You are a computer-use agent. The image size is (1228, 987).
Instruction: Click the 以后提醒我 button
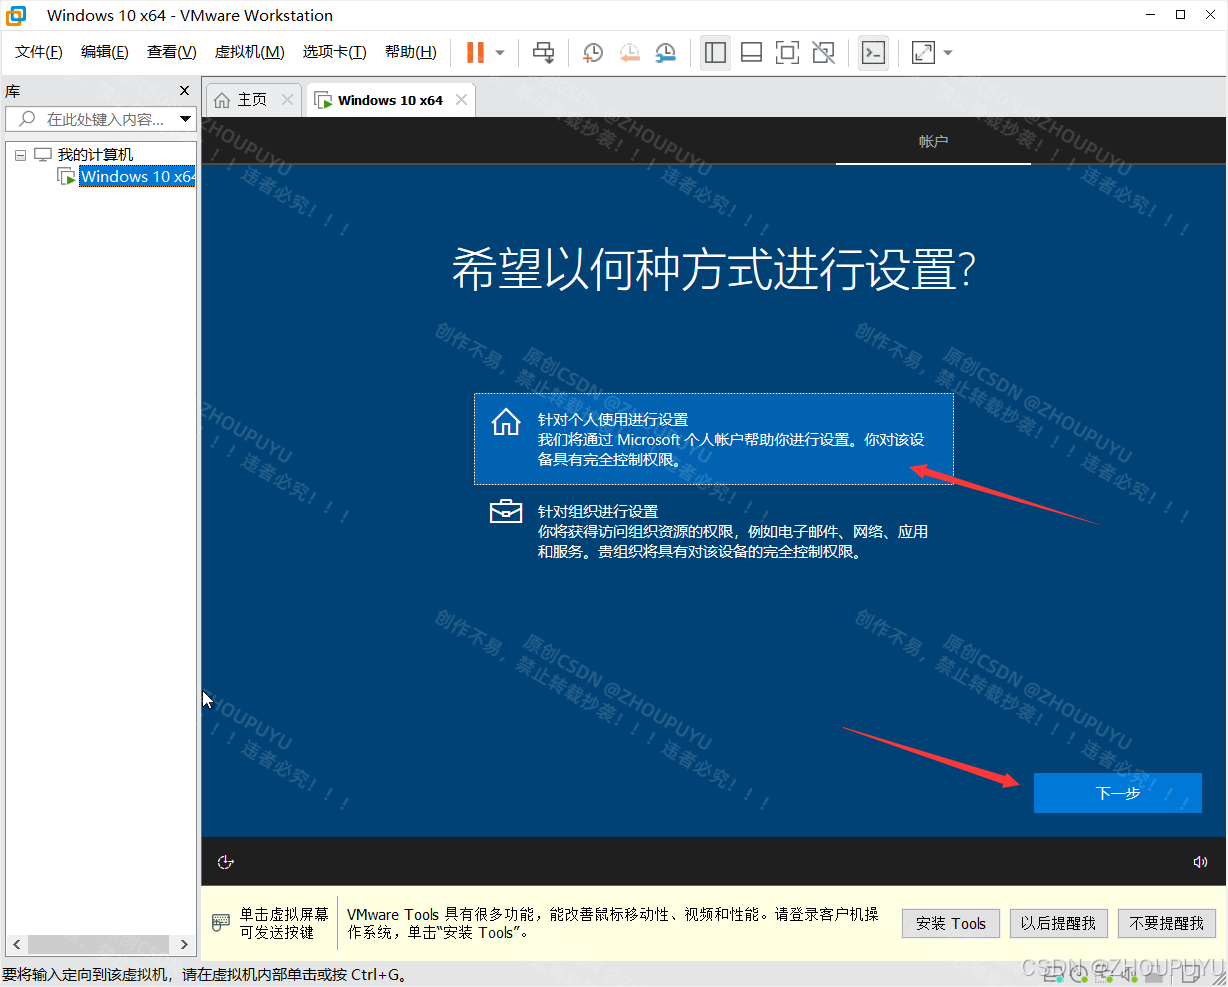click(x=1058, y=923)
